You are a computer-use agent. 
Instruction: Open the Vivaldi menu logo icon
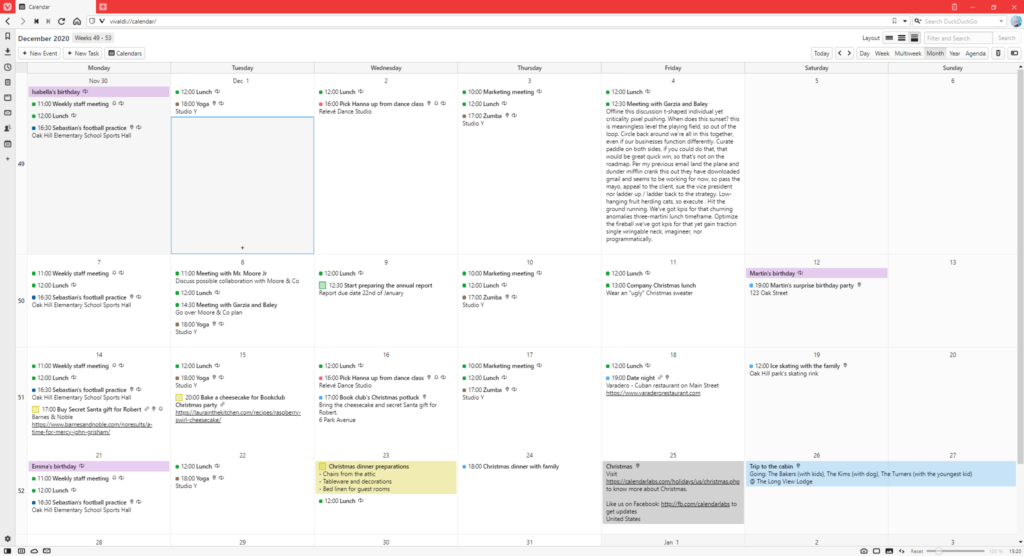(x=7, y=7)
